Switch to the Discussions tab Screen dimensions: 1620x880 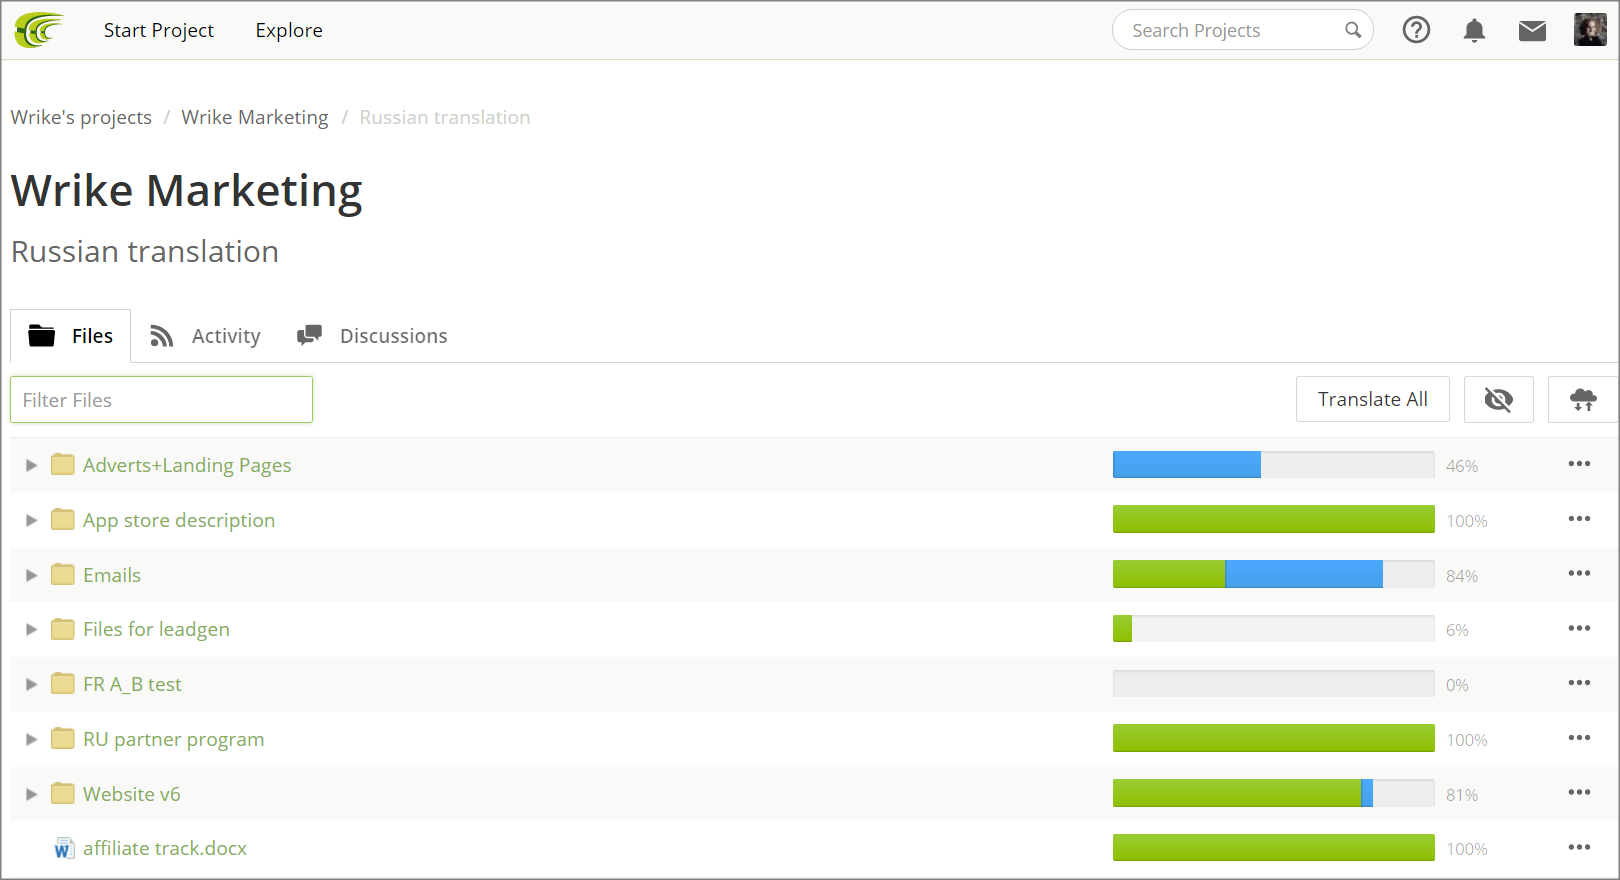click(x=372, y=336)
